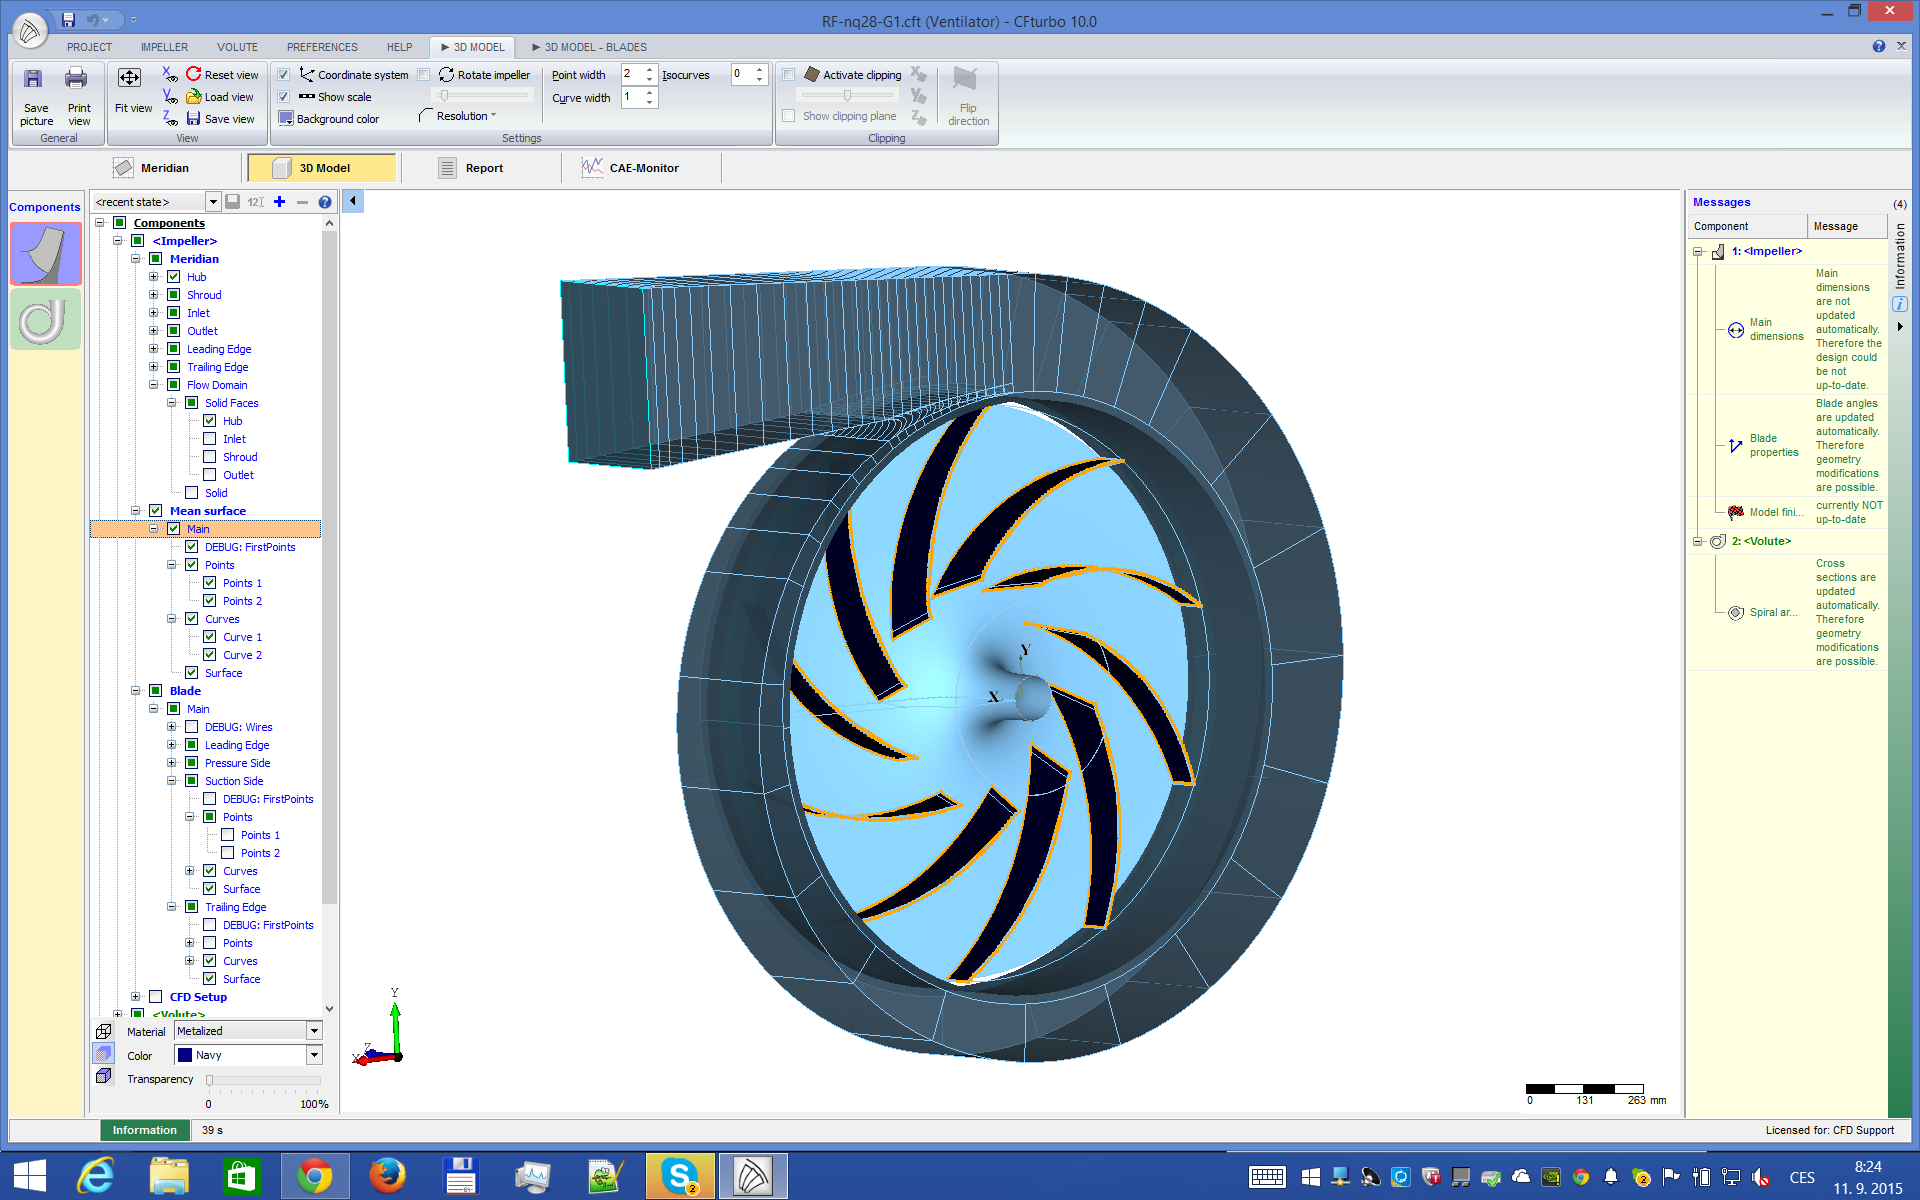The width and height of the screenshot is (1920, 1200).
Task: Open the Material Metalized dropdown
Action: tap(314, 1031)
